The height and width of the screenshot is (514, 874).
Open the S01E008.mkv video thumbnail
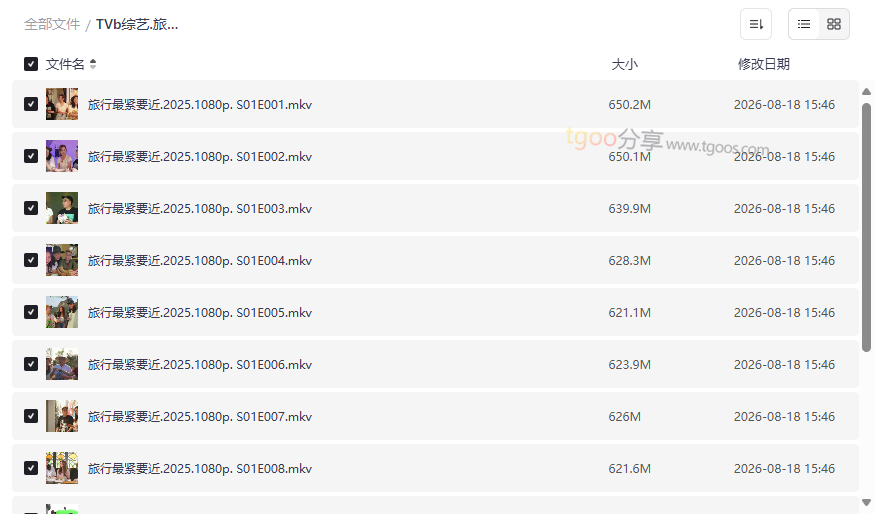[62, 468]
